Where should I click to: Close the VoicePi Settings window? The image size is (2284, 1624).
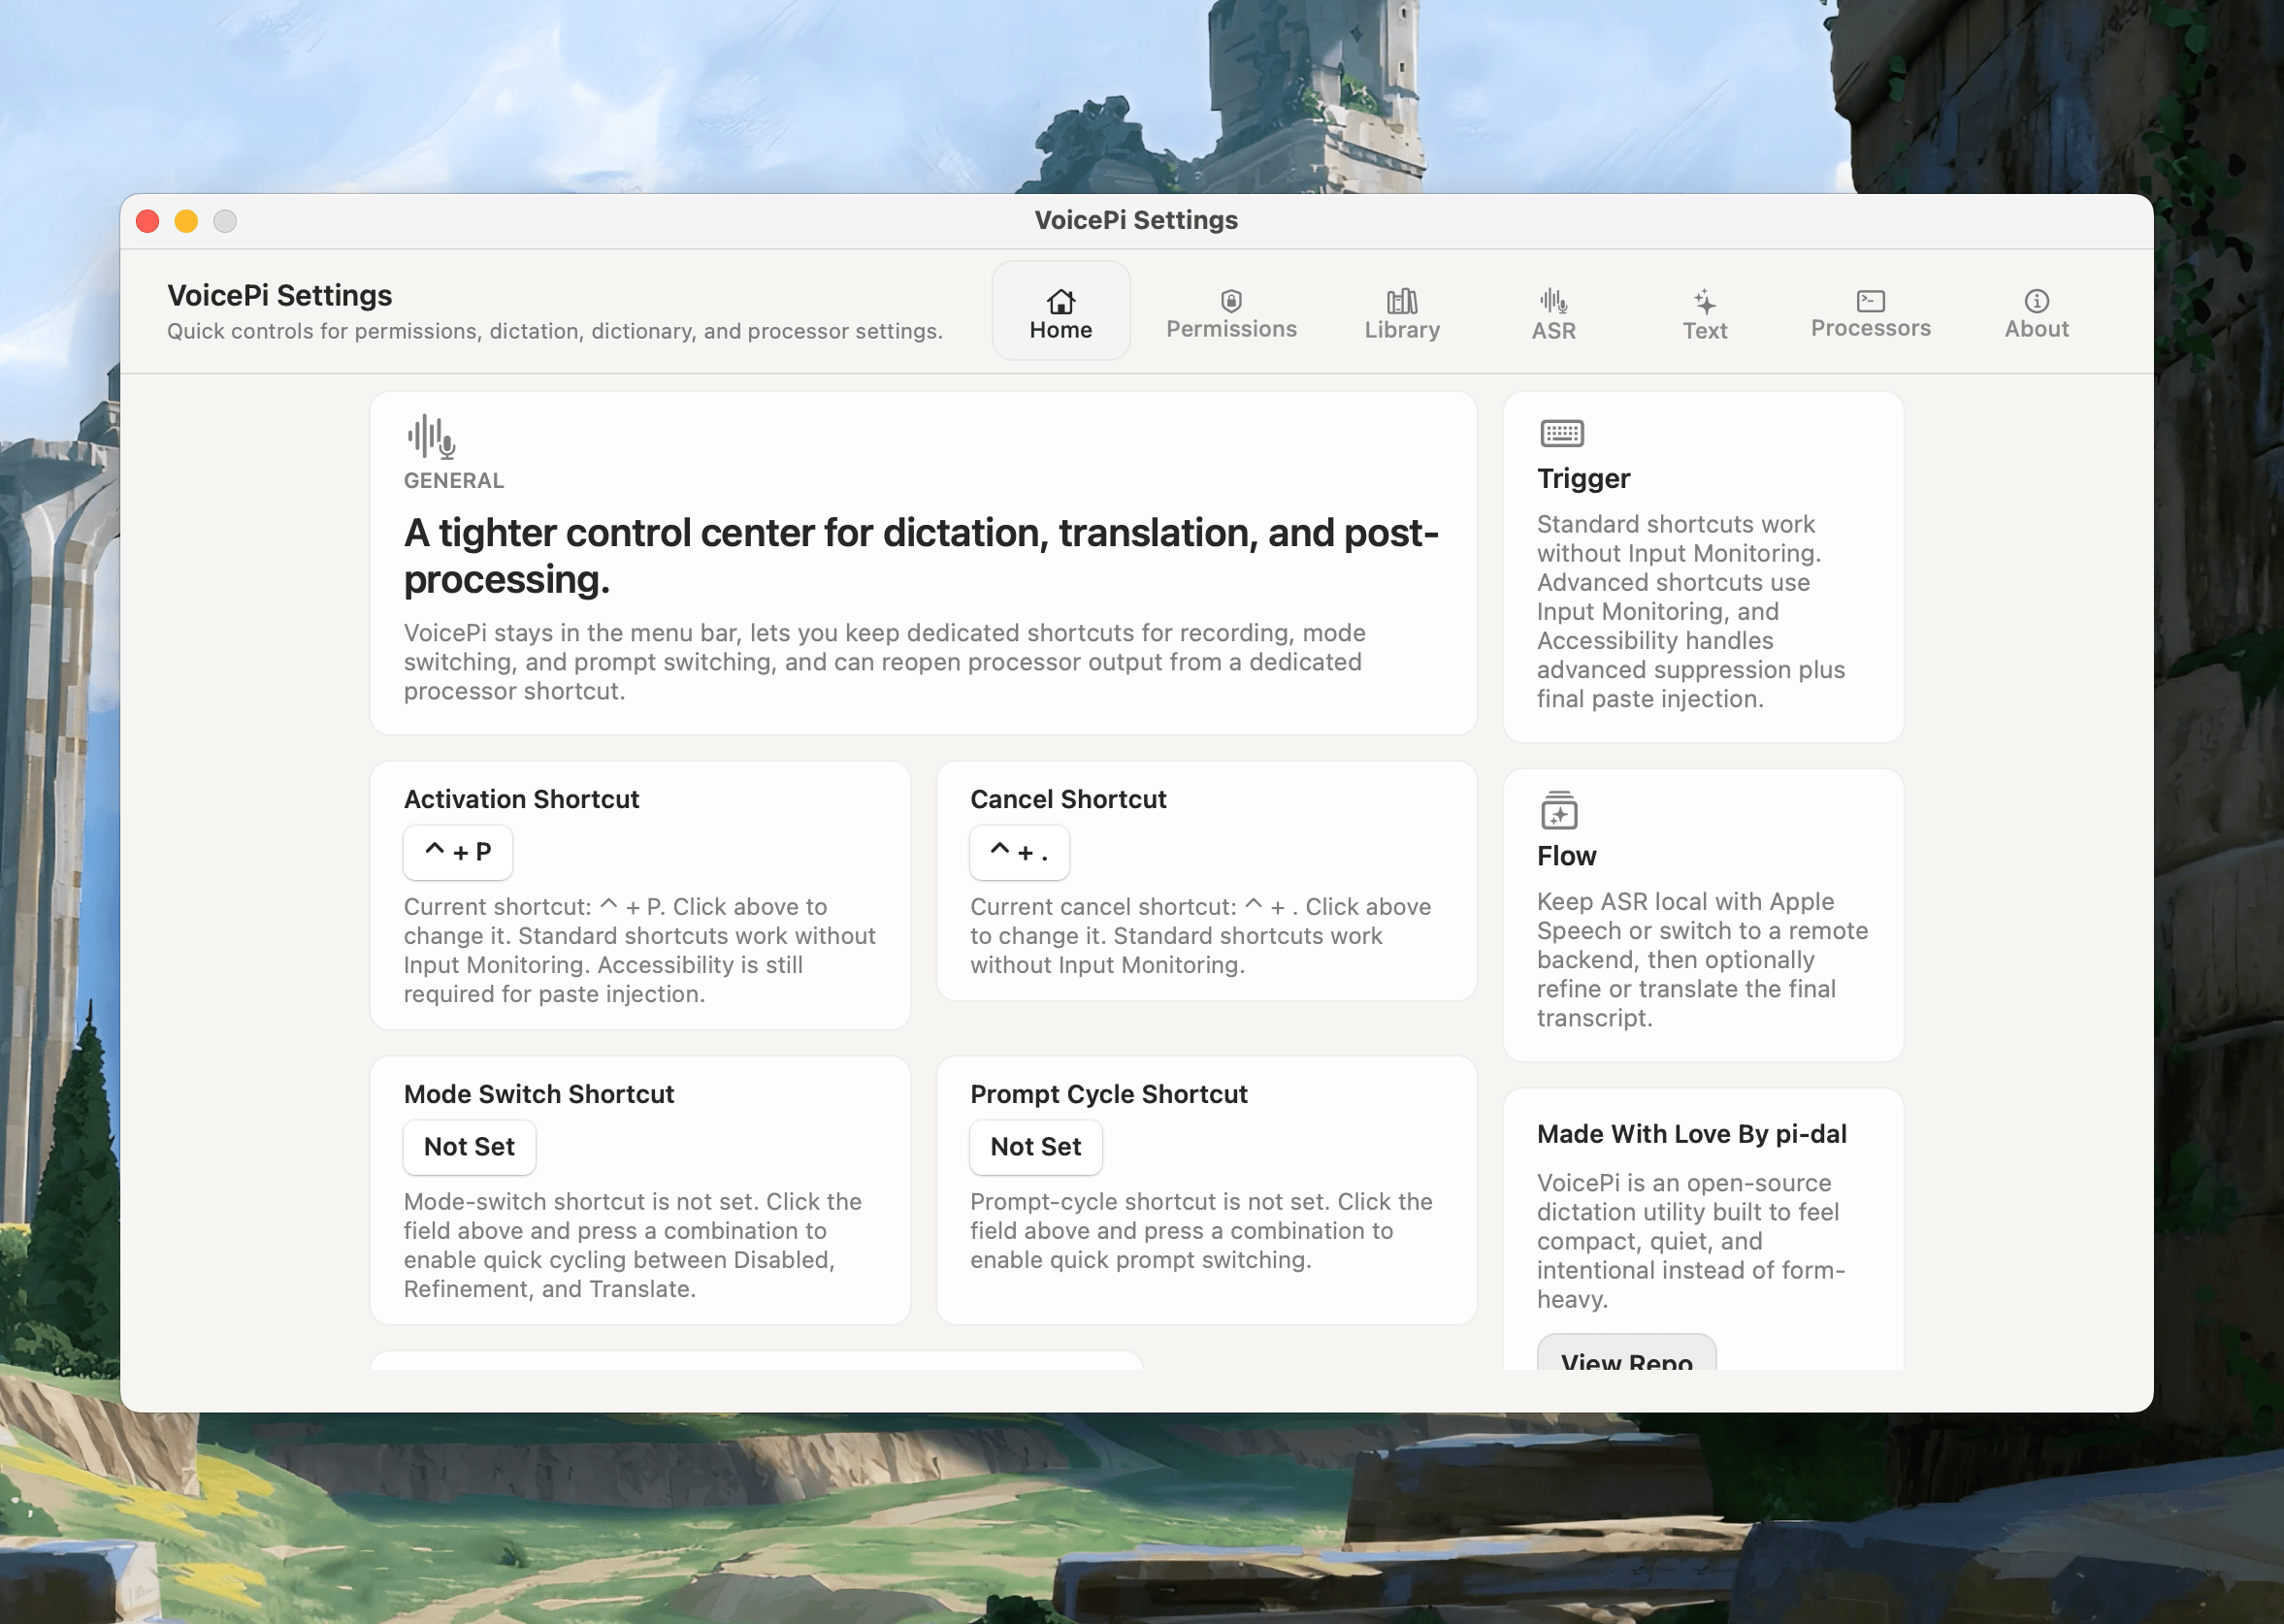coord(148,221)
